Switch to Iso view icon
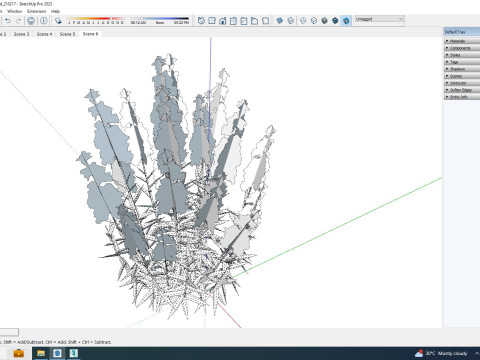The image size is (480, 360). [201, 21]
